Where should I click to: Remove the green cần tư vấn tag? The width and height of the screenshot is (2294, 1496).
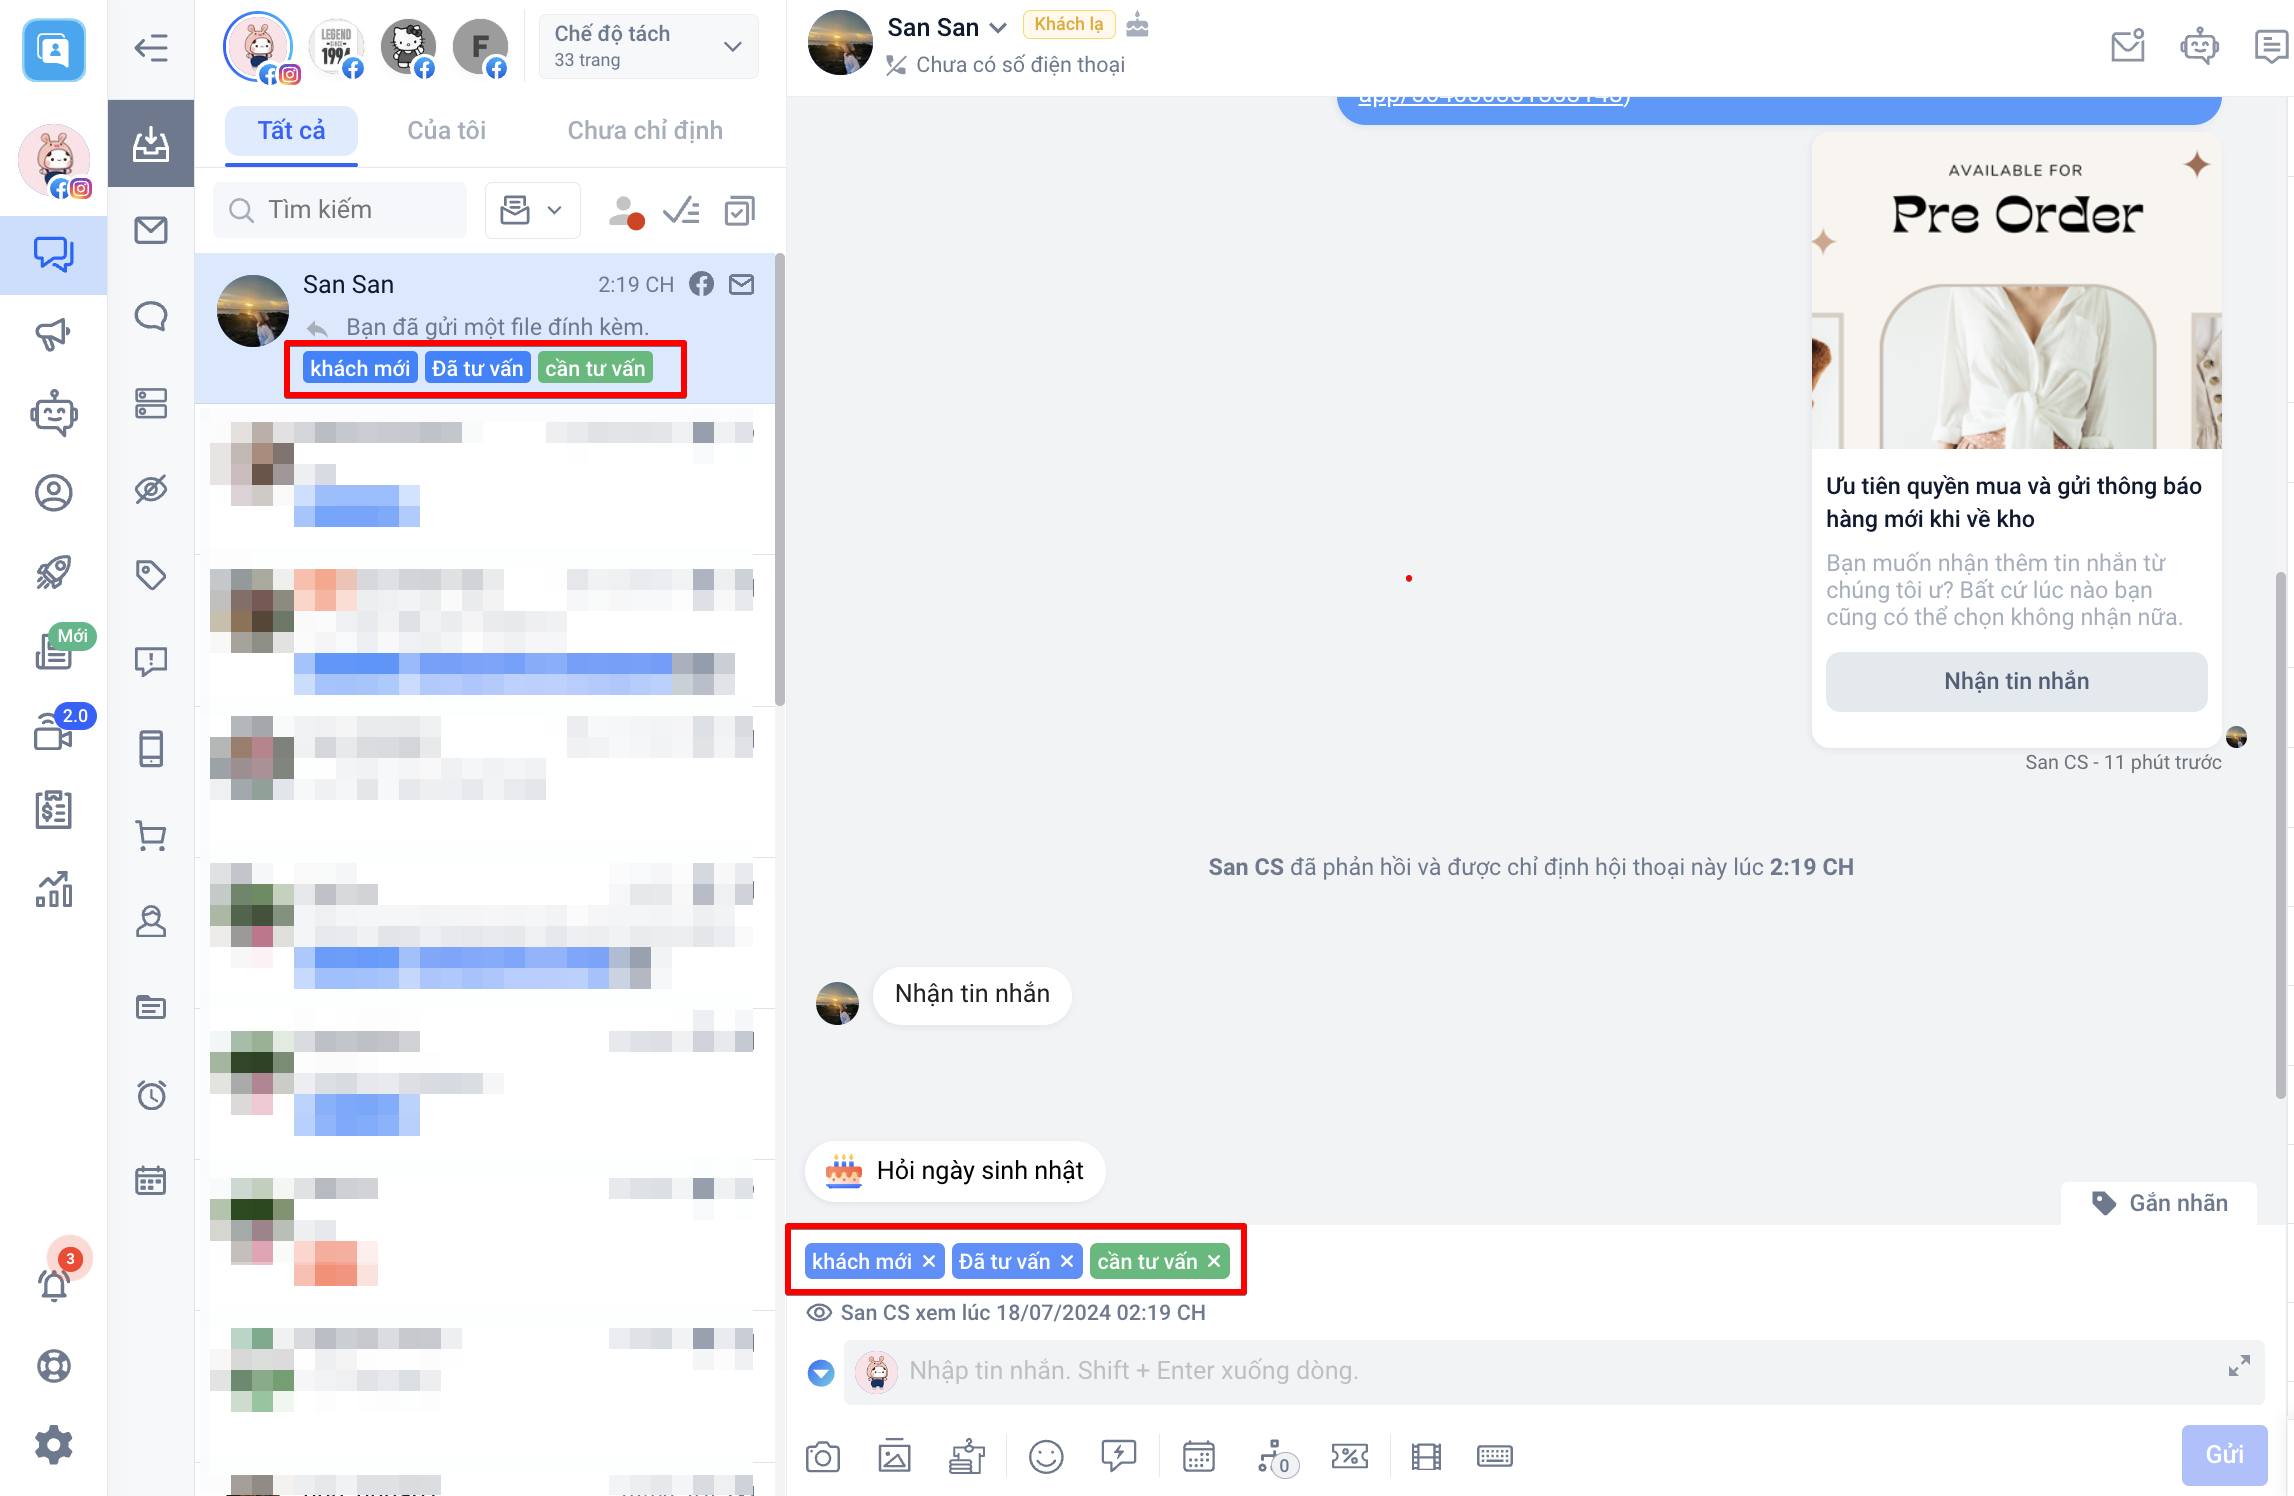(x=1214, y=1261)
